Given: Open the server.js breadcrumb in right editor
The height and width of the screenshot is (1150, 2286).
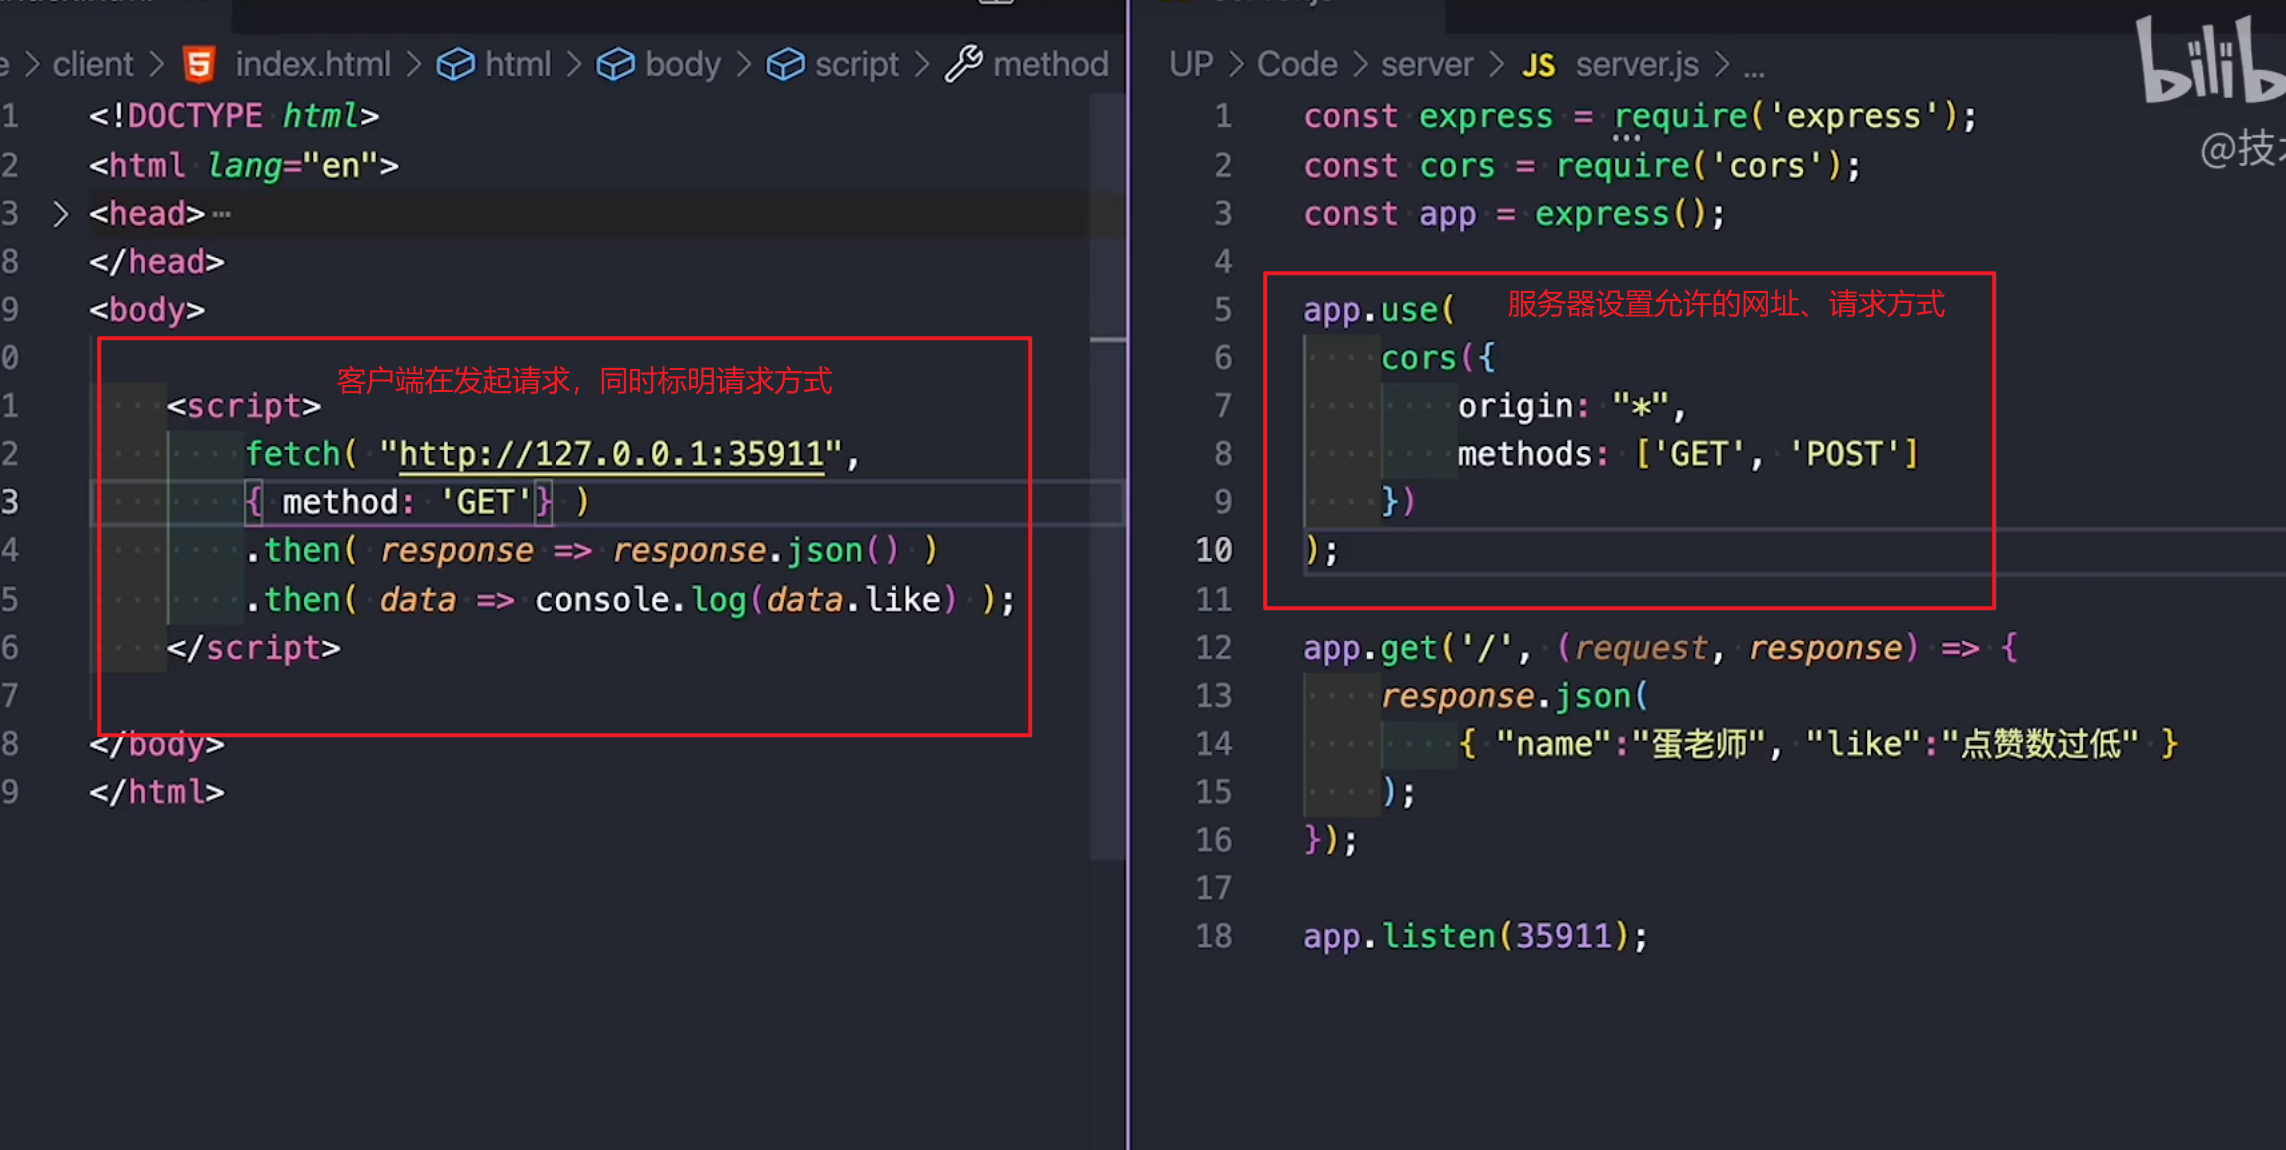Looking at the screenshot, I should (x=1637, y=64).
